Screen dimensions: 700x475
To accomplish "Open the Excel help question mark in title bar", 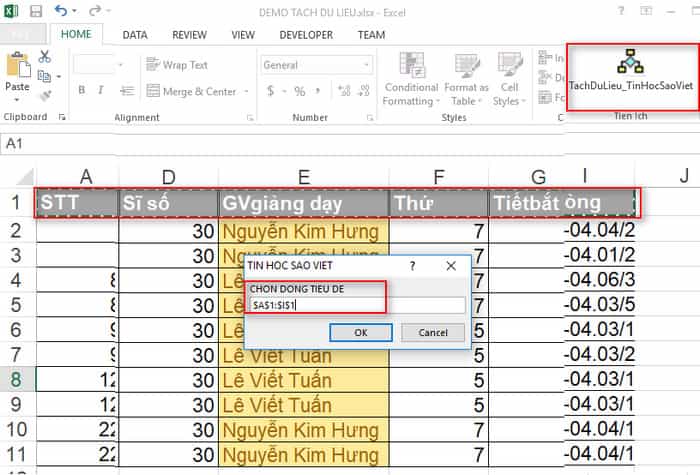I will pos(621,11).
